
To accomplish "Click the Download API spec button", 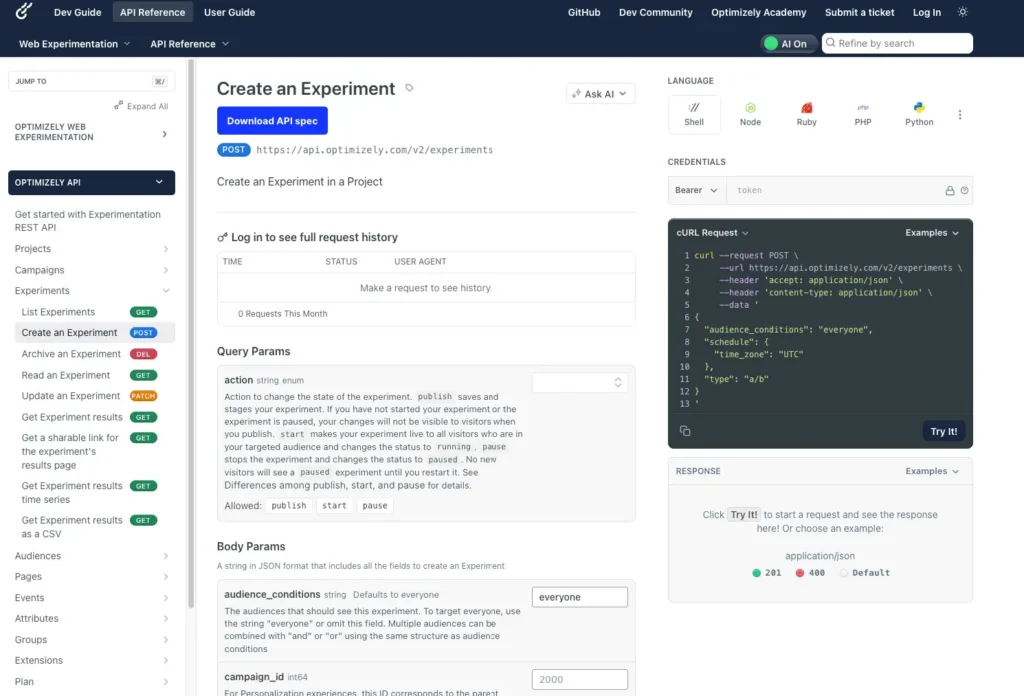I will (x=272, y=120).
